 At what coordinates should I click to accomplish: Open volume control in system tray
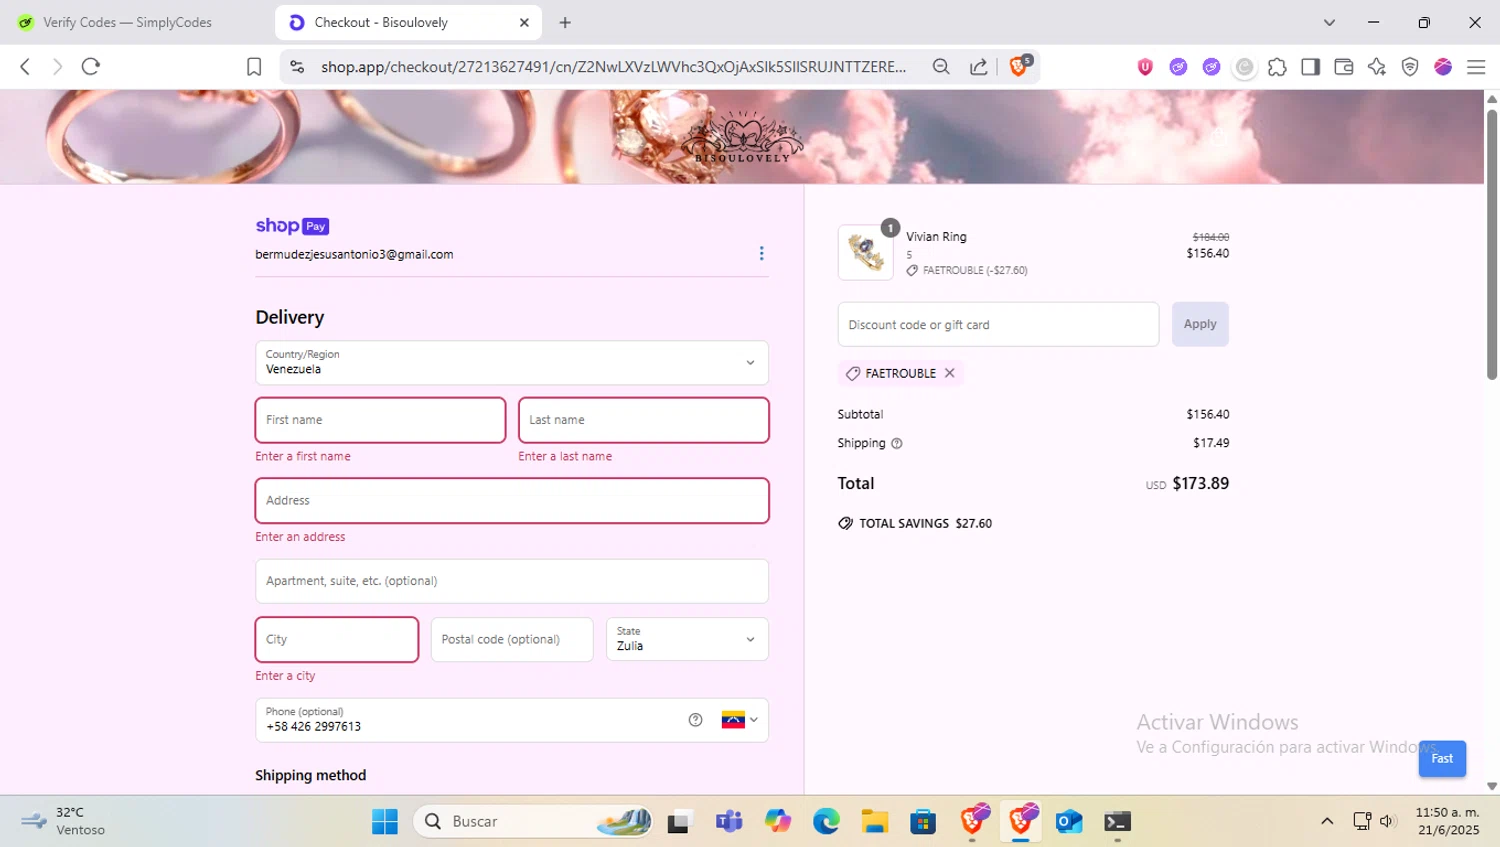pyautogui.click(x=1387, y=821)
